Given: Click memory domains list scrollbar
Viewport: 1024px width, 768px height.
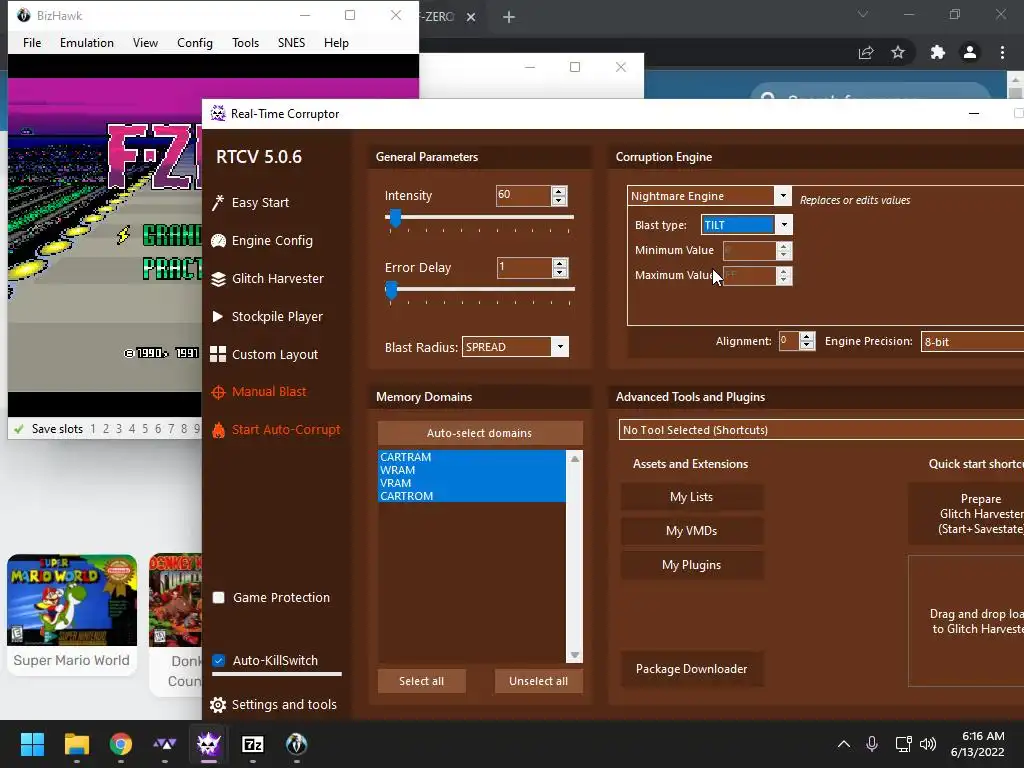Looking at the screenshot, I should [x=575, y=556].
